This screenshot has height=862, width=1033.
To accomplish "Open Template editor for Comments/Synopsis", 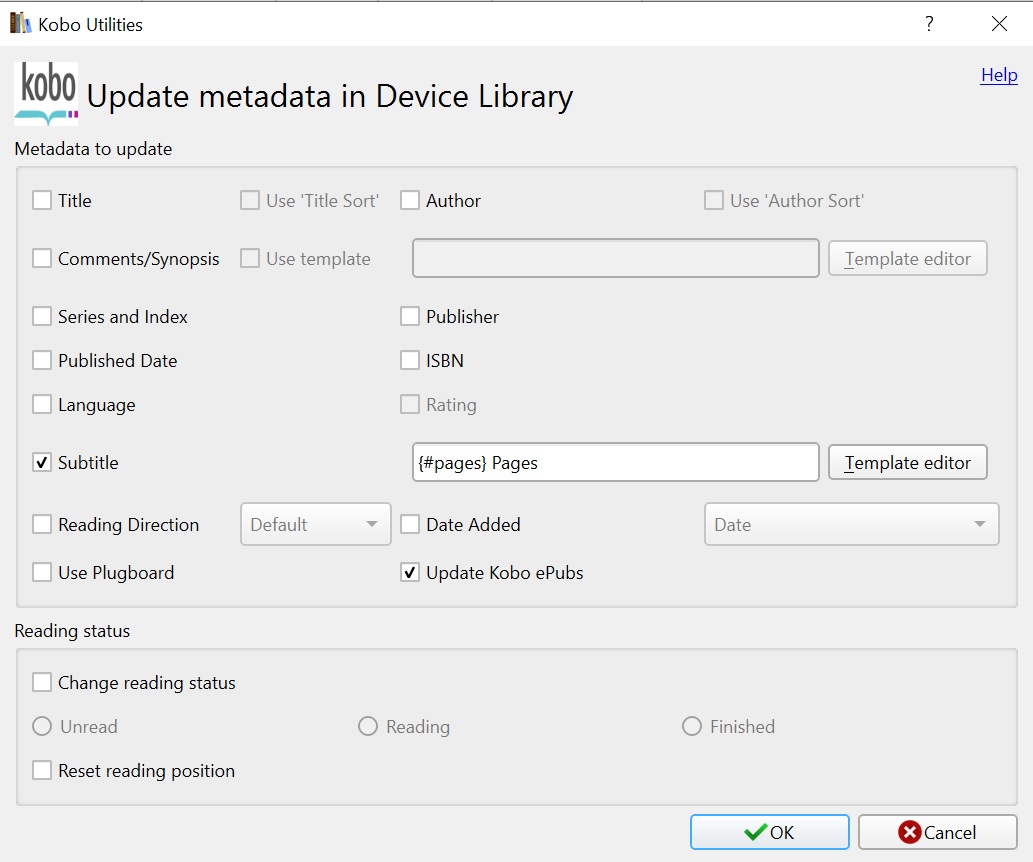I will (907, 258).
